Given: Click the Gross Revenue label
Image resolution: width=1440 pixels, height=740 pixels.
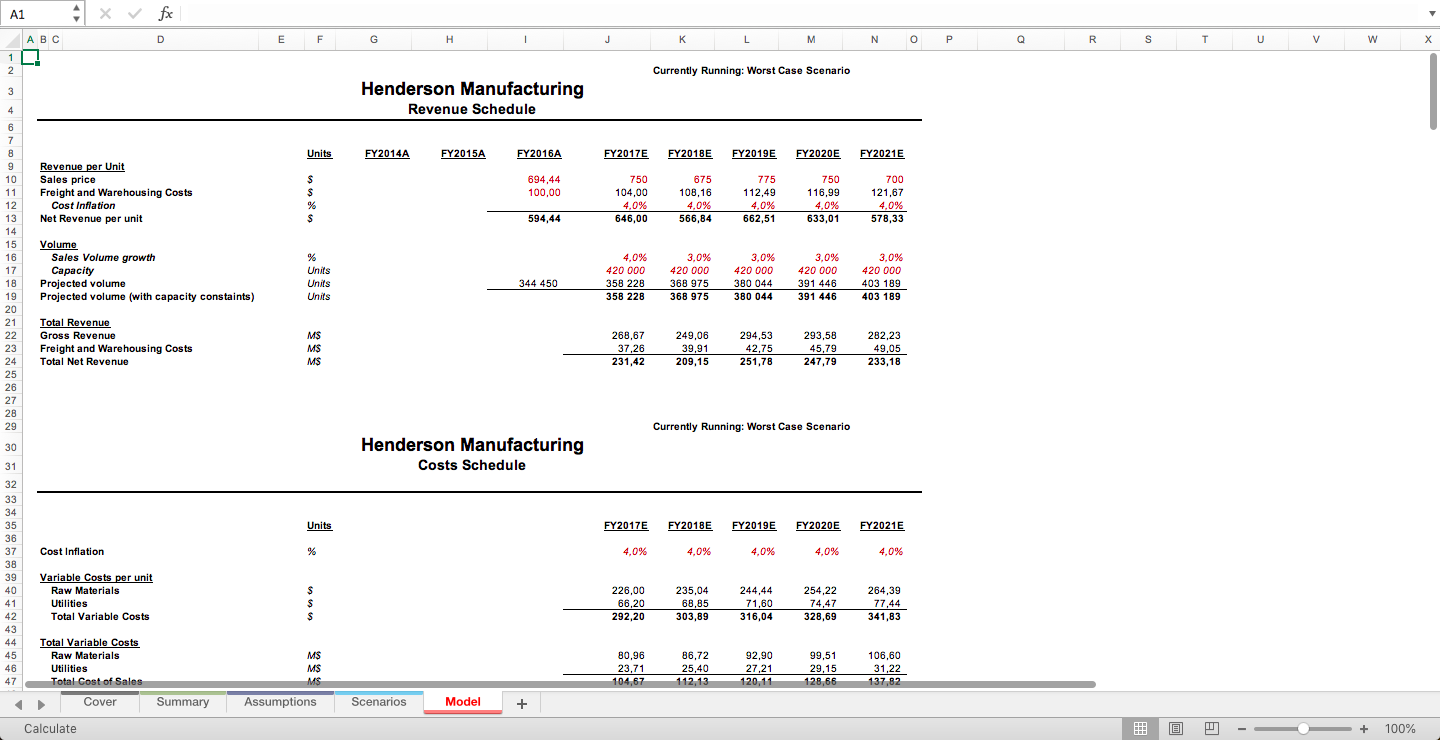Looking at the screenshot, I should pyautogui.click(x=78, y=335).
